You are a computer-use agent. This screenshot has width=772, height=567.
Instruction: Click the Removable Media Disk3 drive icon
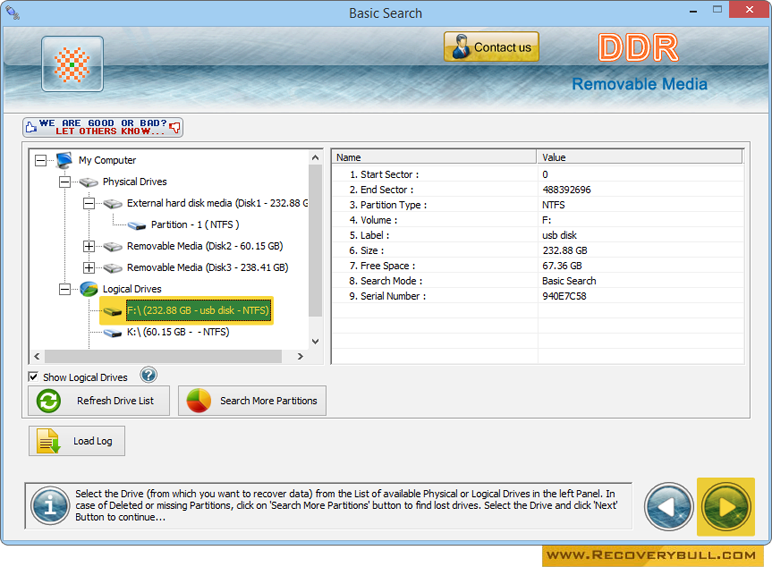click(x=113, y=268)
